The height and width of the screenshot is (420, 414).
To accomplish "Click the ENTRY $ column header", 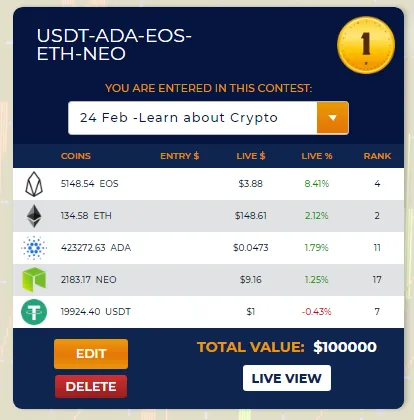I will (x=180, y=156).
